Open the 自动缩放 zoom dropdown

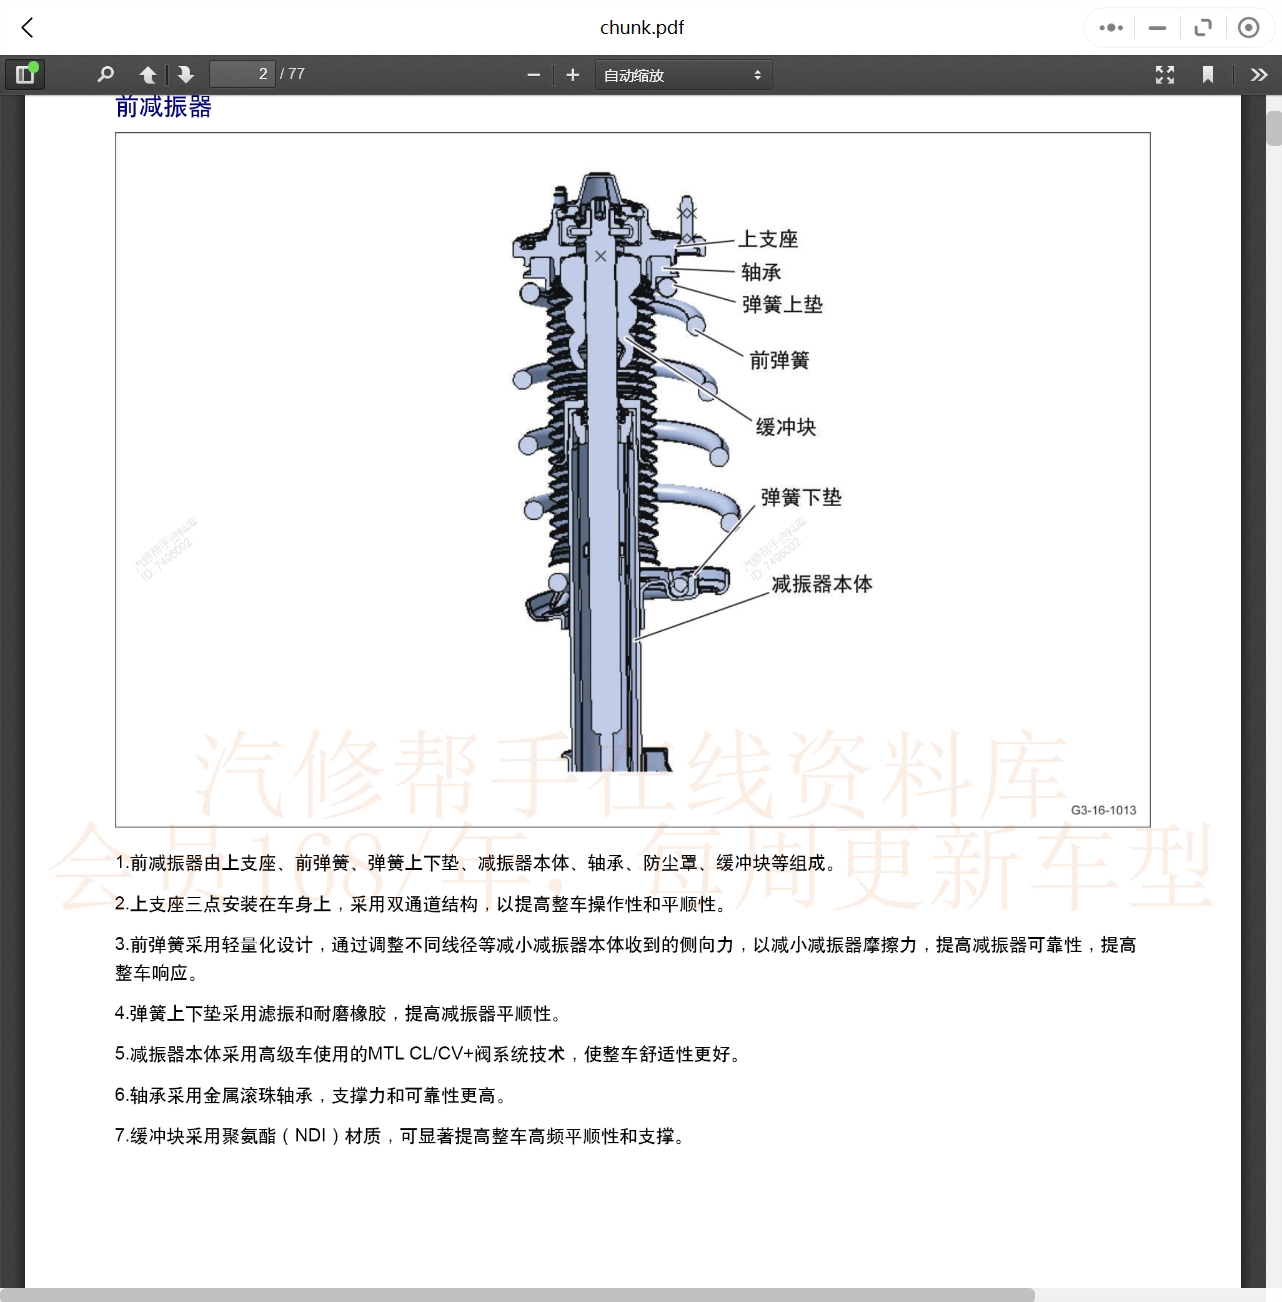pyautogui.click(x=683, y=75)
